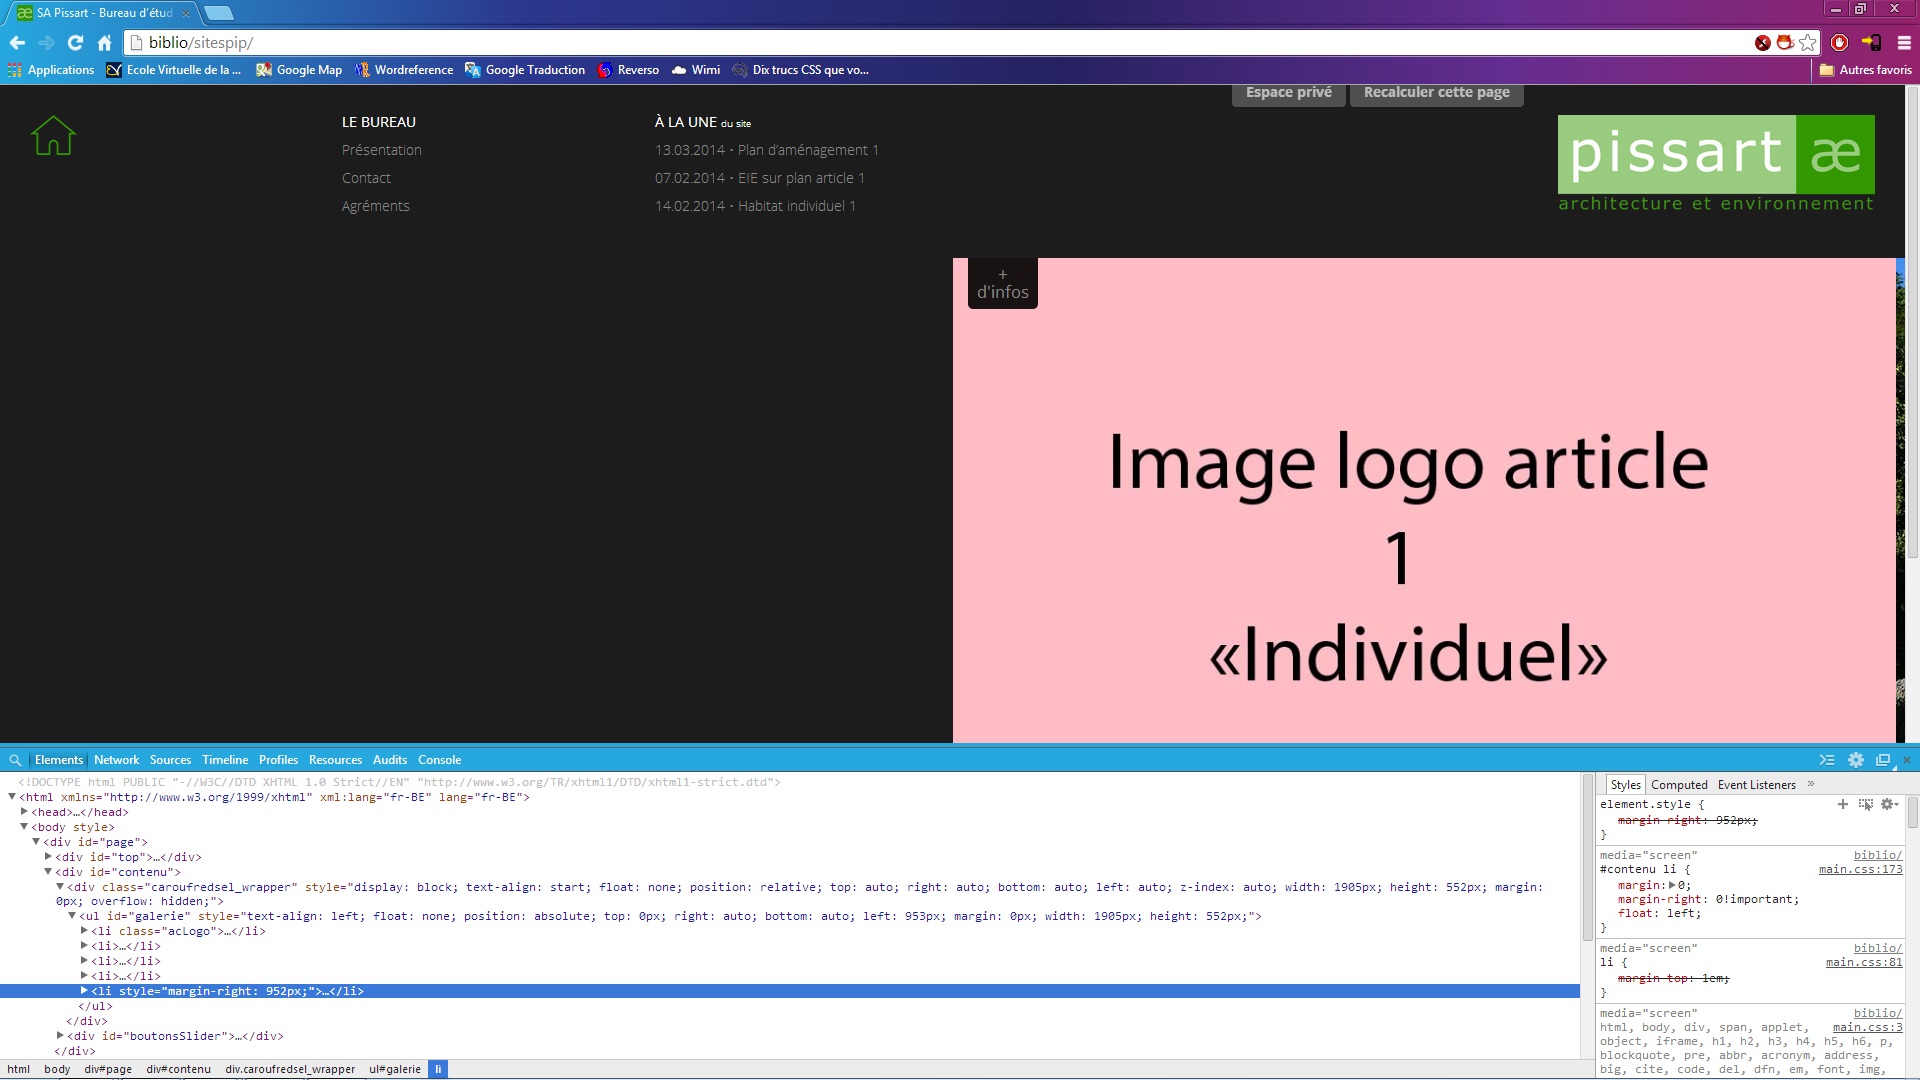Image resolution: width=1920 pixels, height=1080 pixels.
Task: Add a new CSS rule with the plus icon
Action: (x=1843, y=804)
